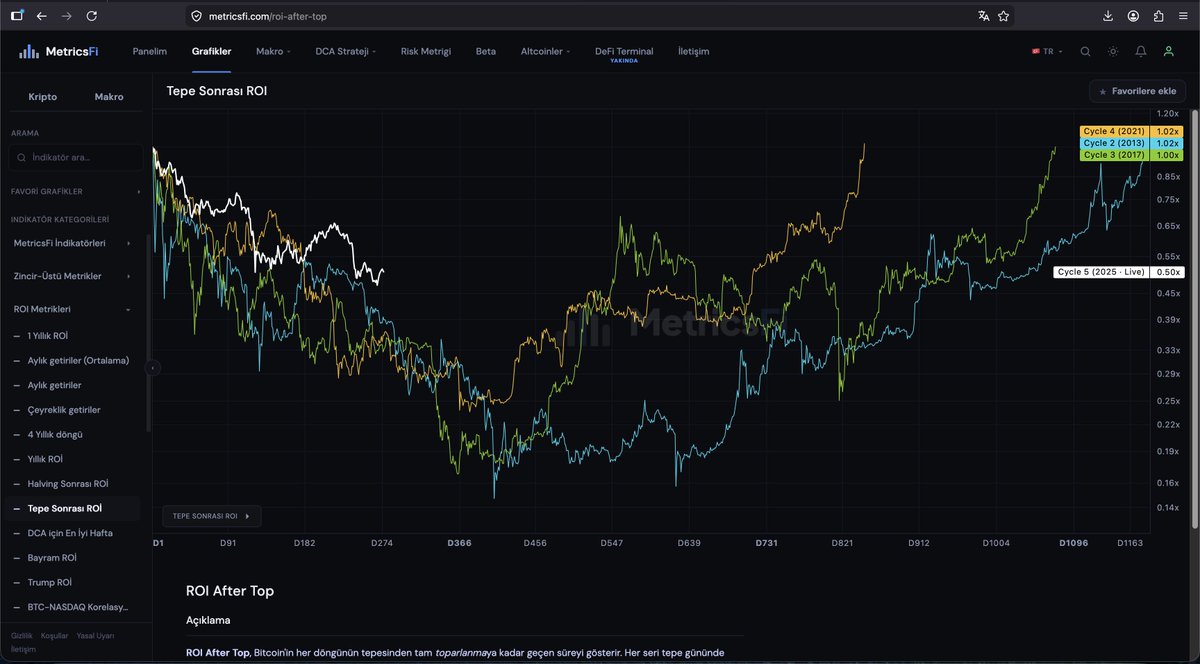Open the browser hamburger menu
Viewport: 1200px width, 664px height.
tap(1183, 16)
